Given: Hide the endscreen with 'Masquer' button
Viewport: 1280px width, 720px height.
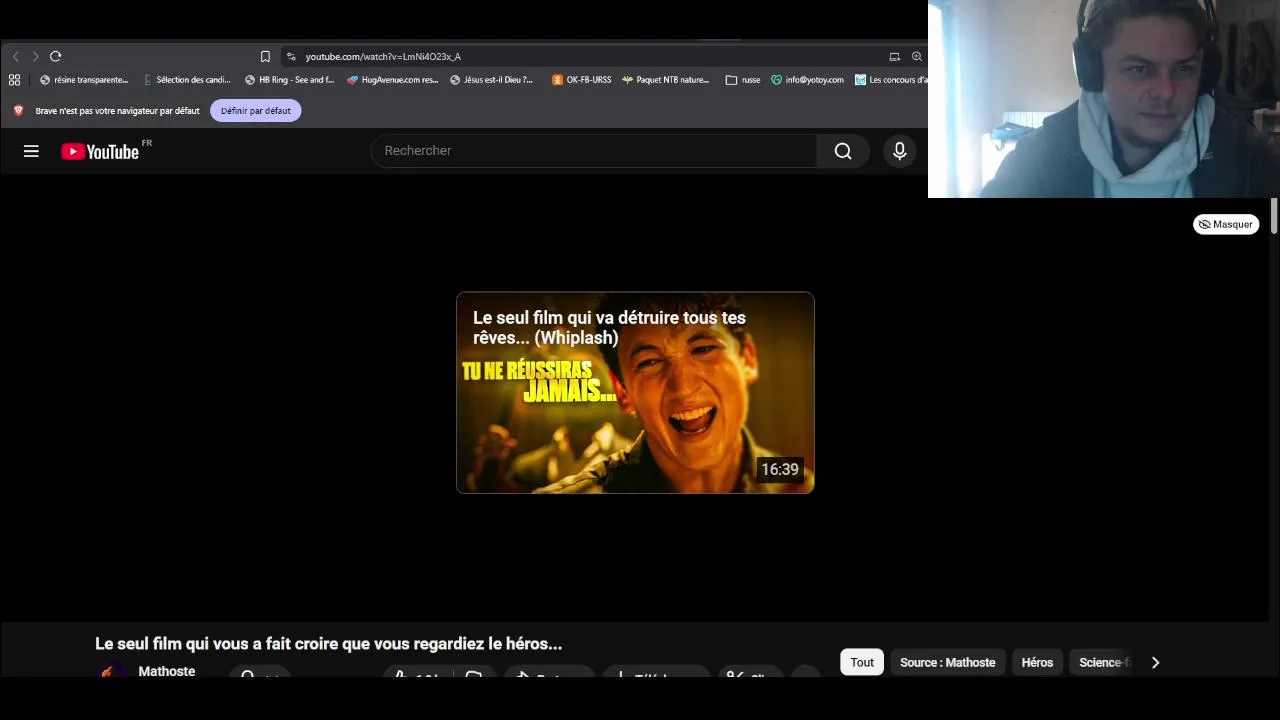Looking at the screenshot, I should (1226, 224).
